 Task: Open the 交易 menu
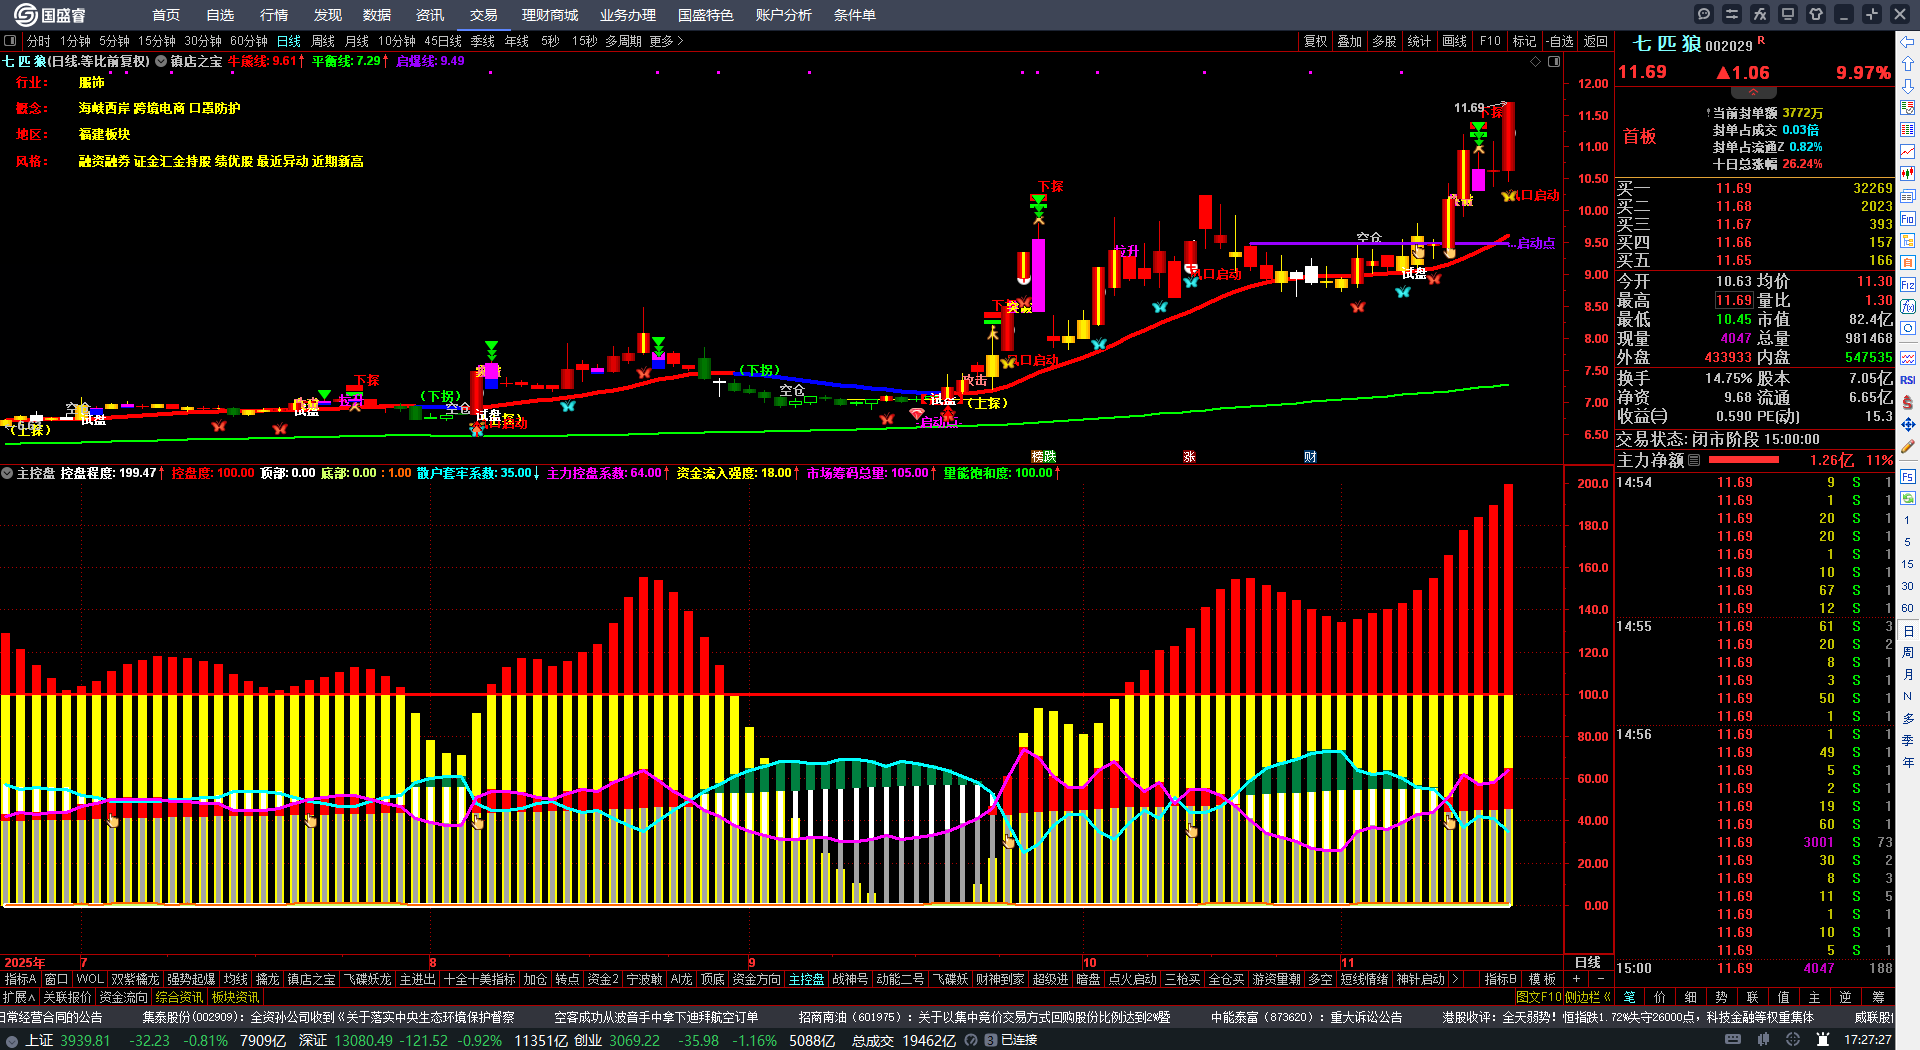coord(484,15)
